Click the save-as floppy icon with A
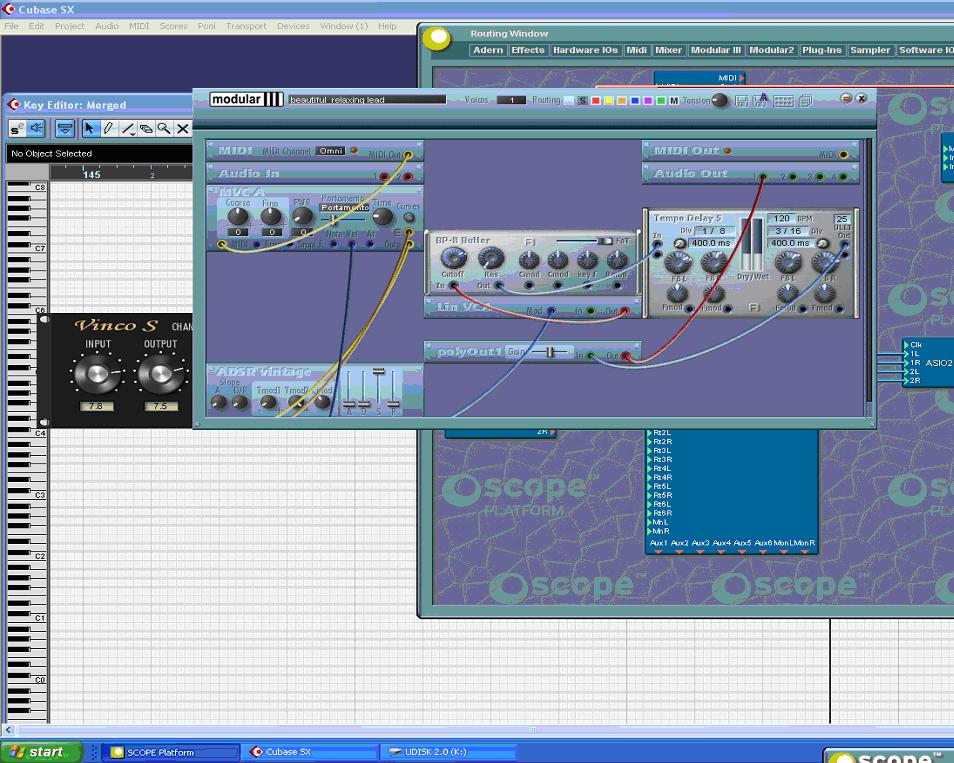This screenshot has height=763, width=954. [761, 100]
